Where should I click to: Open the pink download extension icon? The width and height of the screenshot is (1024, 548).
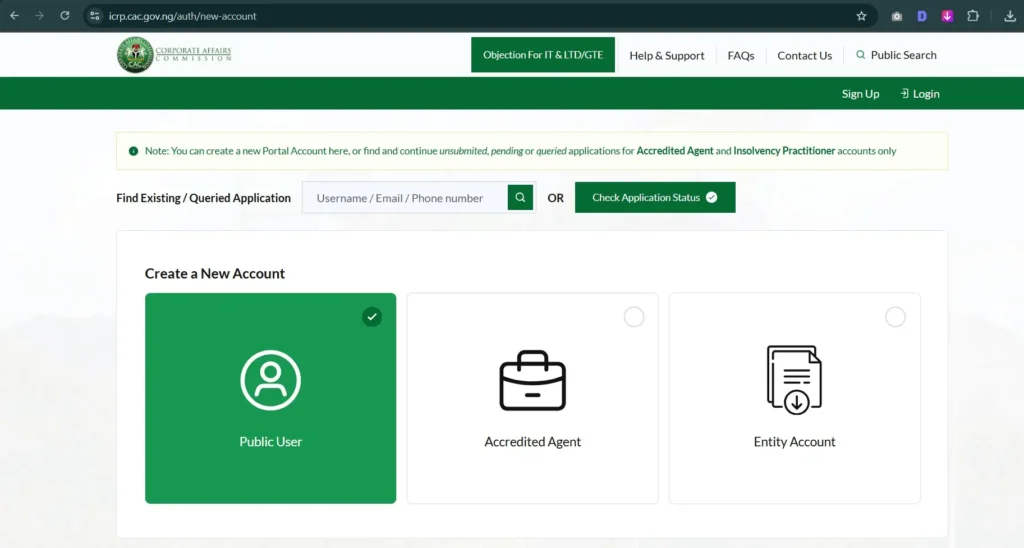[947, 16]
